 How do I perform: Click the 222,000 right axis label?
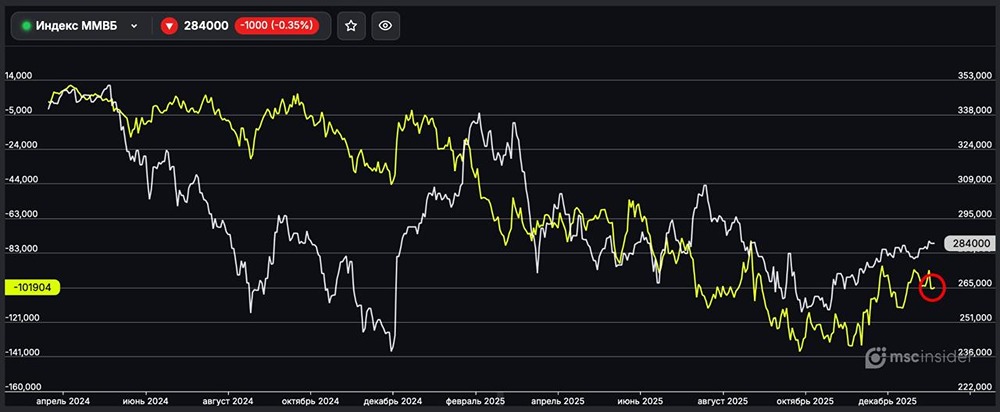click(x=974, y=387)
